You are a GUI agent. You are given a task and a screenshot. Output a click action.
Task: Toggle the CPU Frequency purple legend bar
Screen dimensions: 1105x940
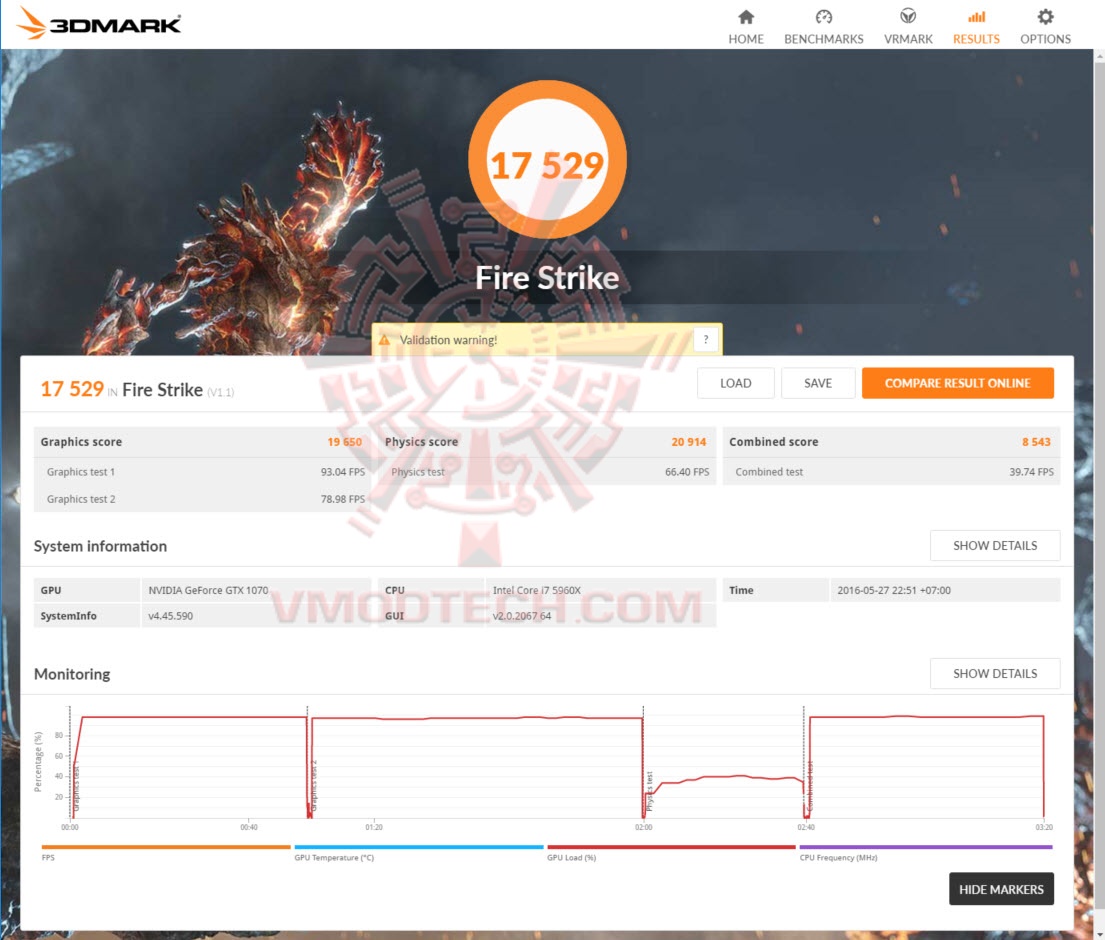925,847
